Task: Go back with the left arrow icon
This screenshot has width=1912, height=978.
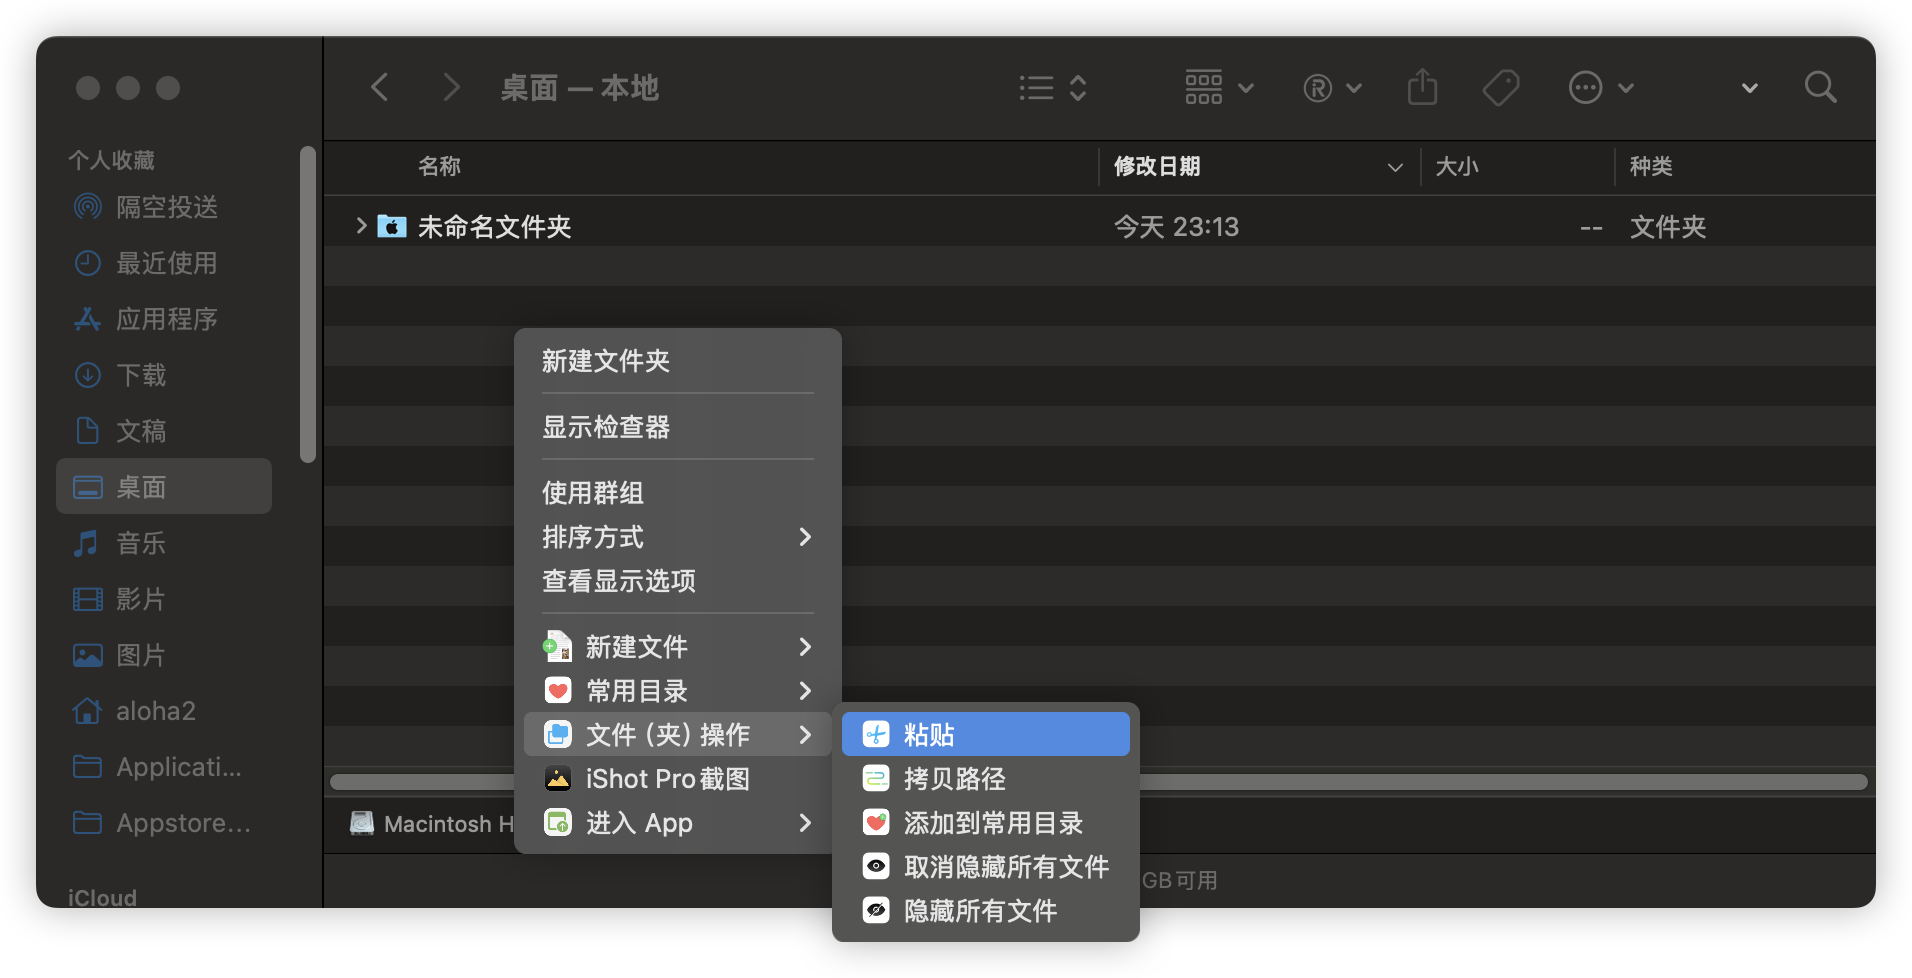Action: click(379, 88)
